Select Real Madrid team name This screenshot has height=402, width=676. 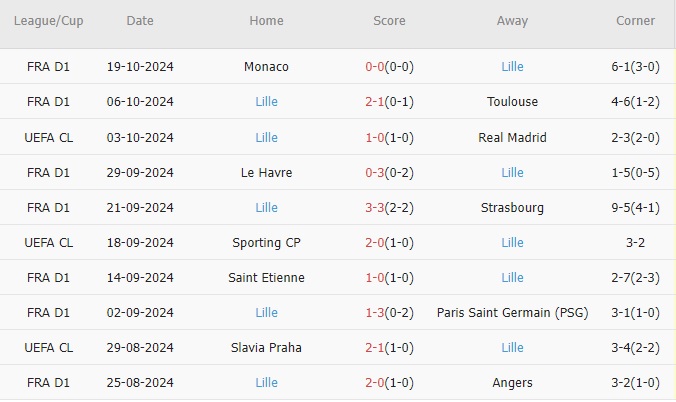tap(512, 137)
